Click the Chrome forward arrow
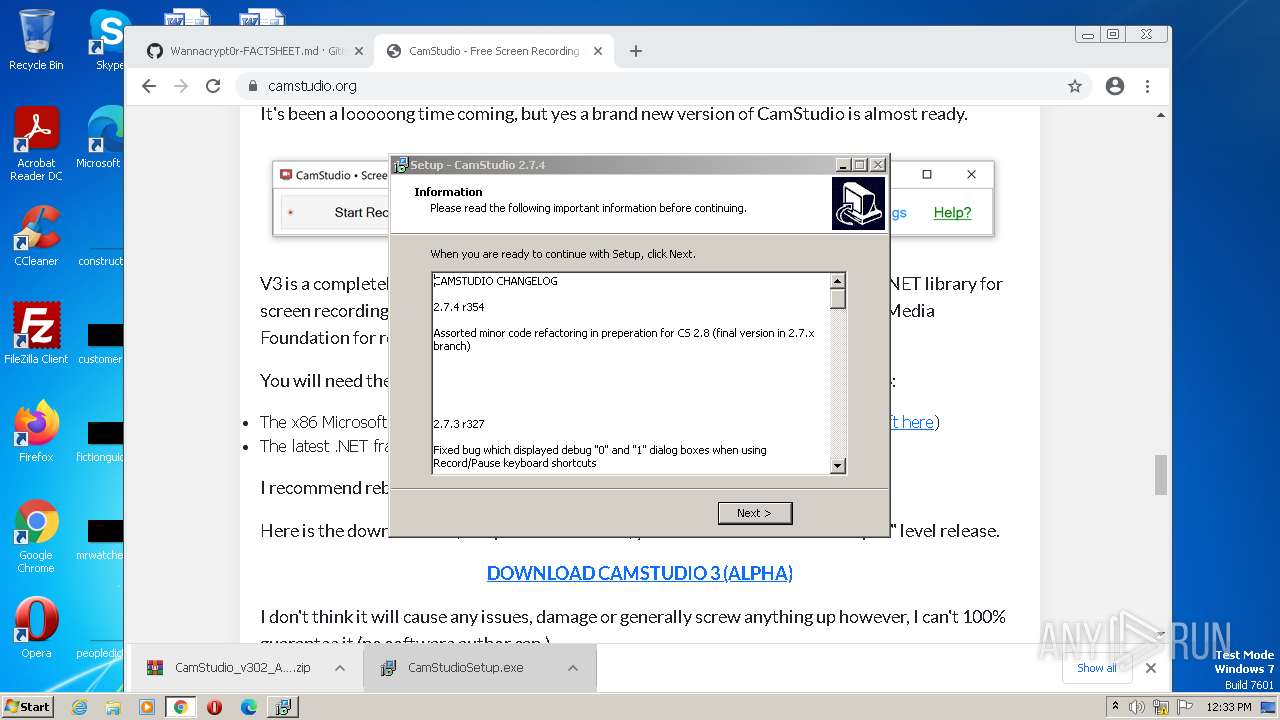Image resolution: width=1280 pixels, height=720 pixels. click(x=181, y=86)
